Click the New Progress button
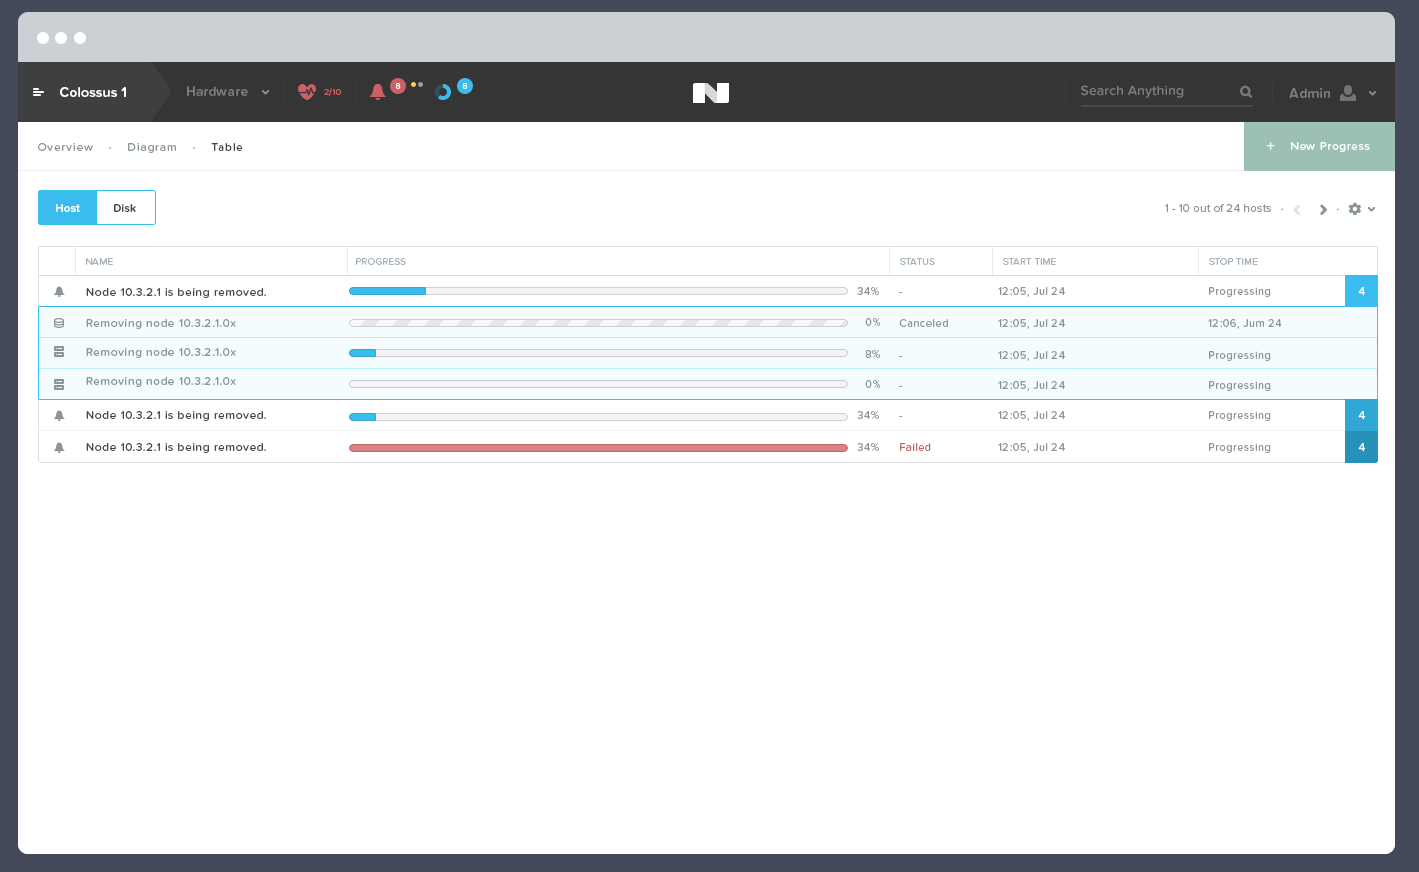 click(1319, 146)
